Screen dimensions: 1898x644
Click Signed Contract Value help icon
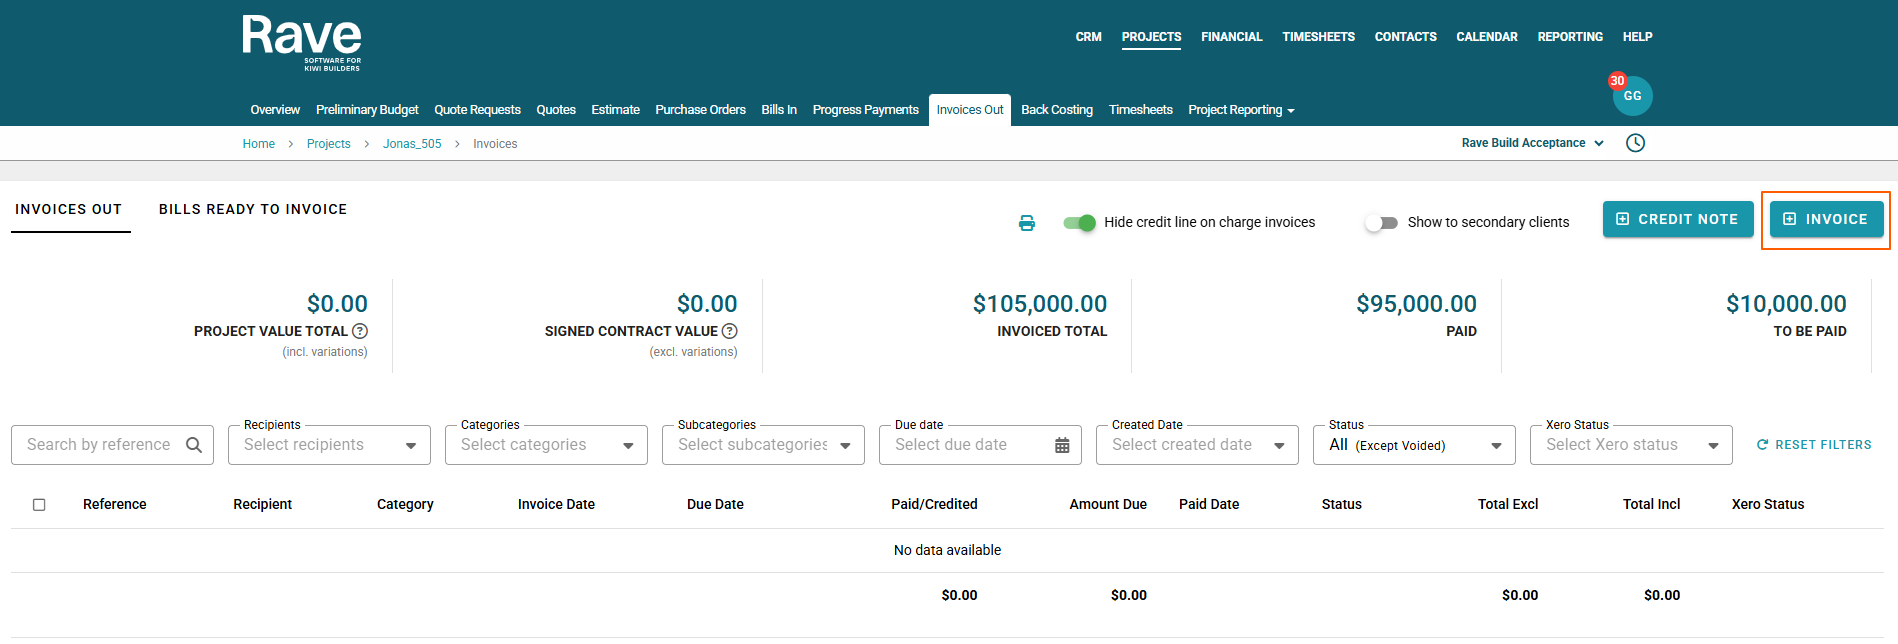[730, 331]
